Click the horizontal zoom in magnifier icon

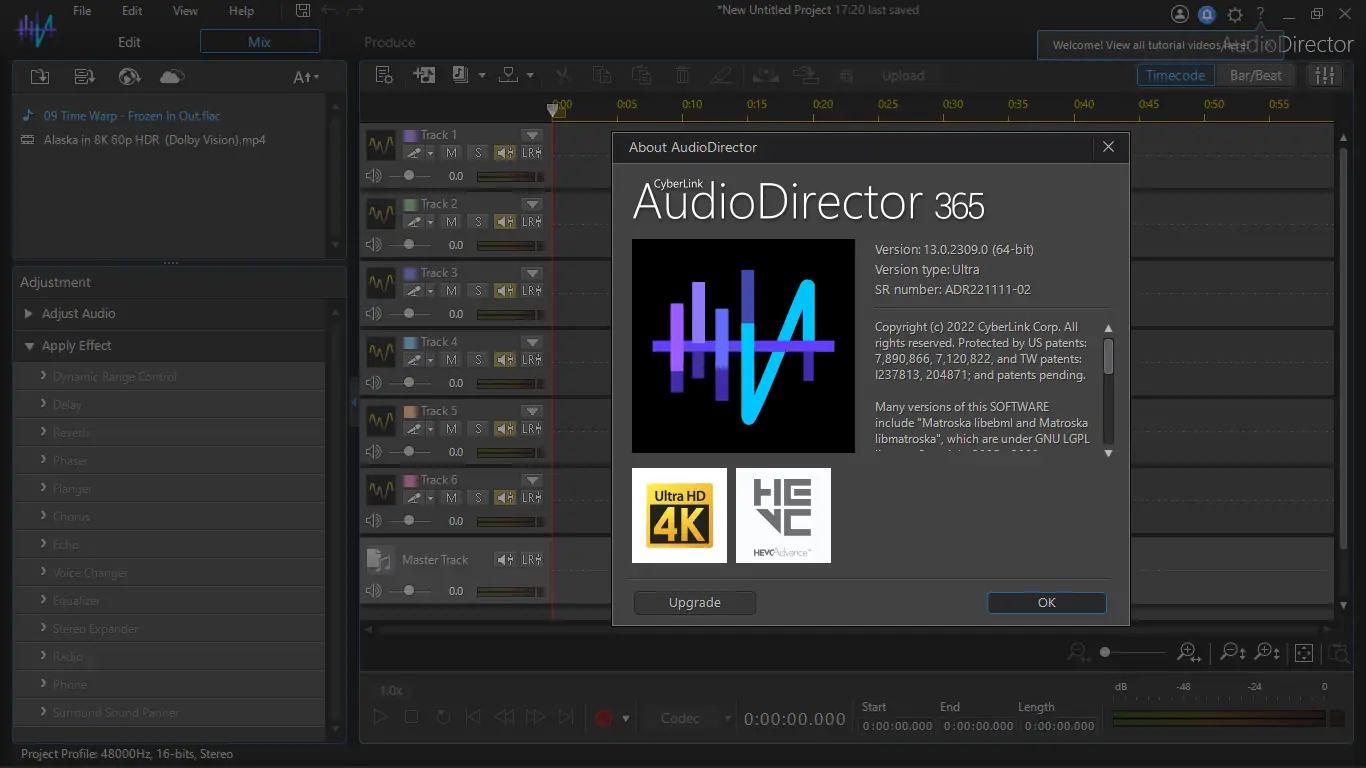[1188, 652]
